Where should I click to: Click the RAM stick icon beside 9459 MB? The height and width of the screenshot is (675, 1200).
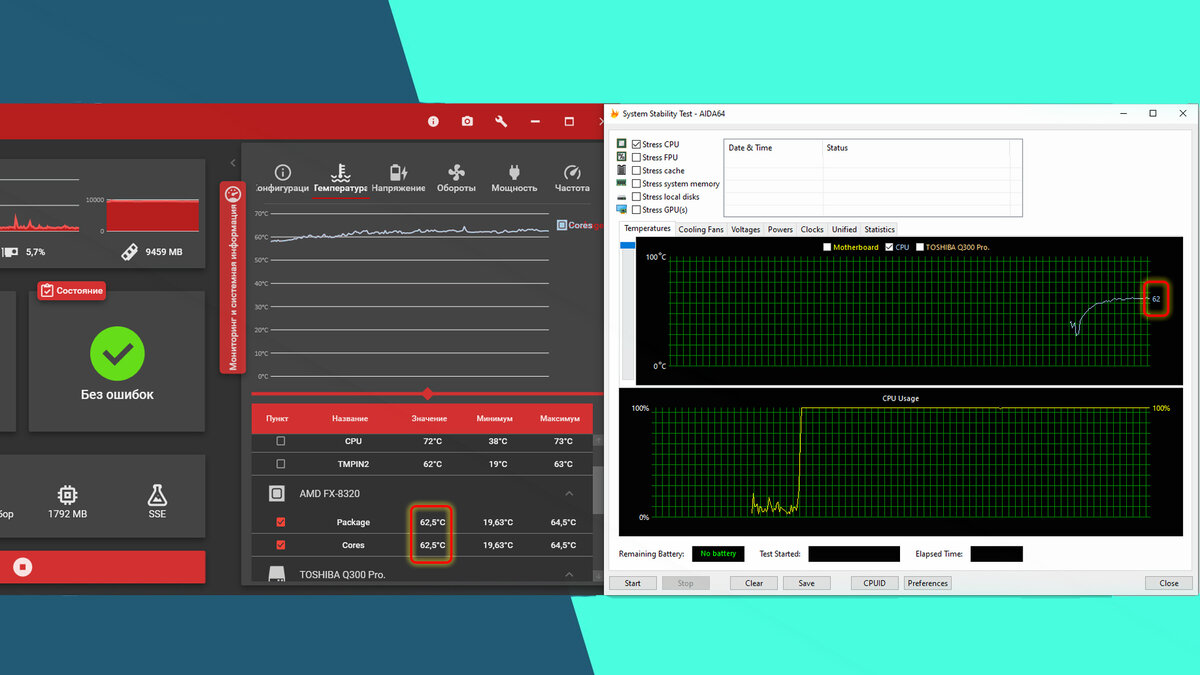pyautogui.click(x=129, y=252)
